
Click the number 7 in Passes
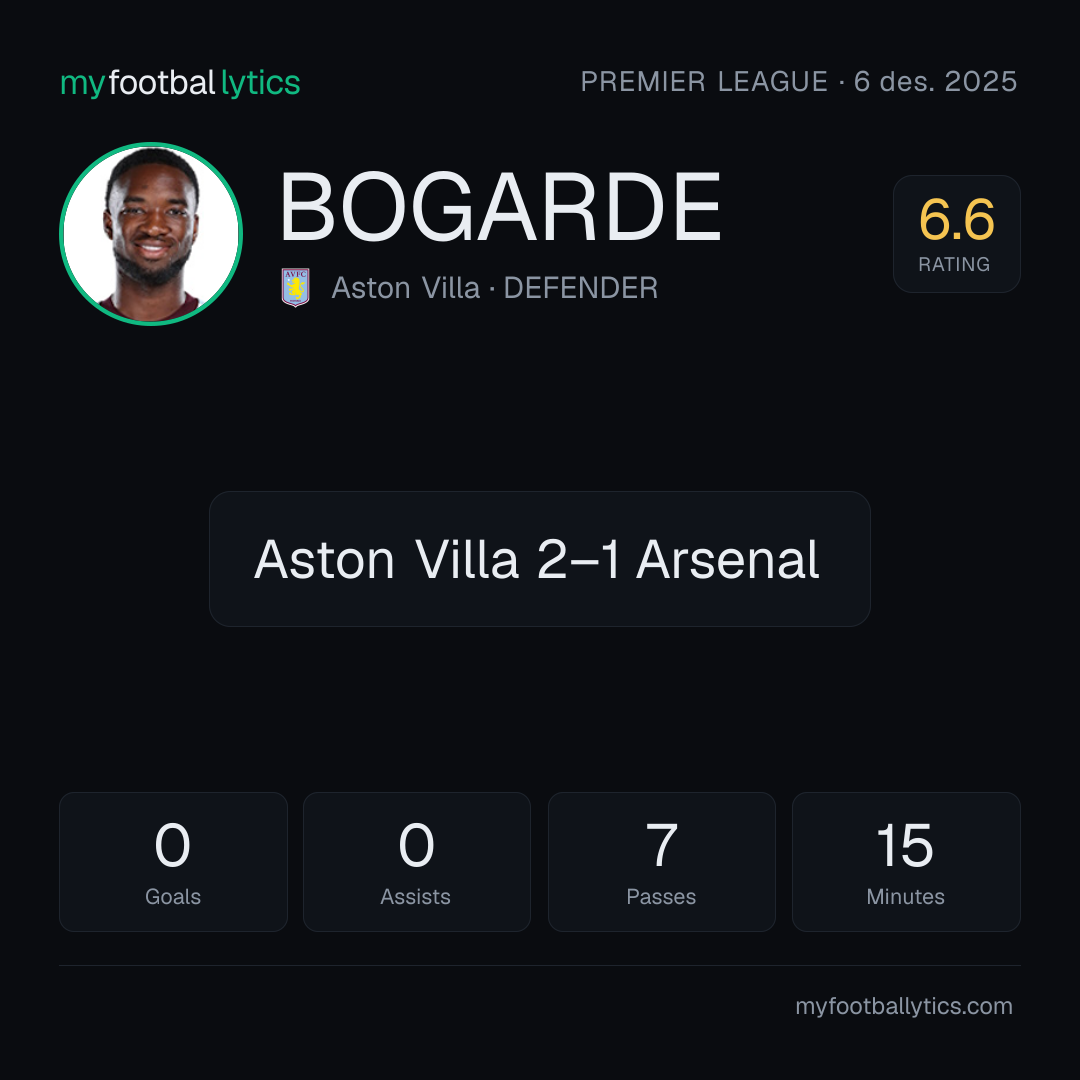(x=662, y=845)
